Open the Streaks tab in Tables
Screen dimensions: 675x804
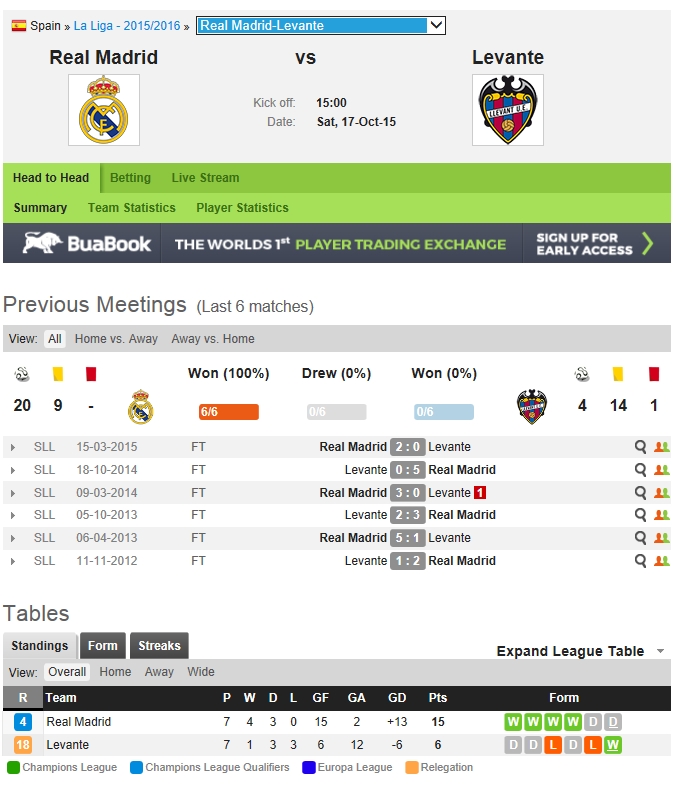click(x=159, y=646)
